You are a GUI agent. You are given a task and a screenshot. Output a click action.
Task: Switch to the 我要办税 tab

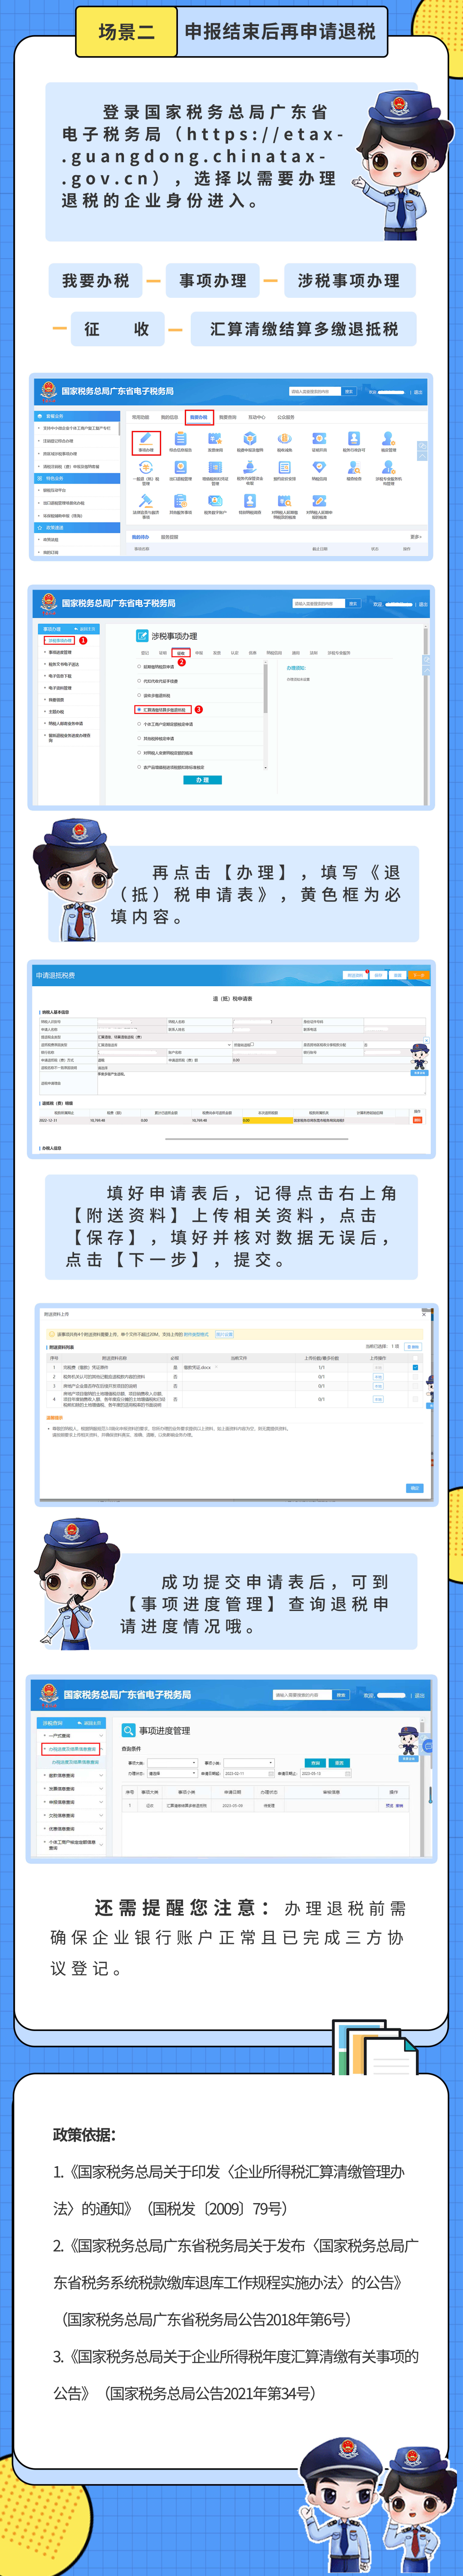click(x=198, y=417)
